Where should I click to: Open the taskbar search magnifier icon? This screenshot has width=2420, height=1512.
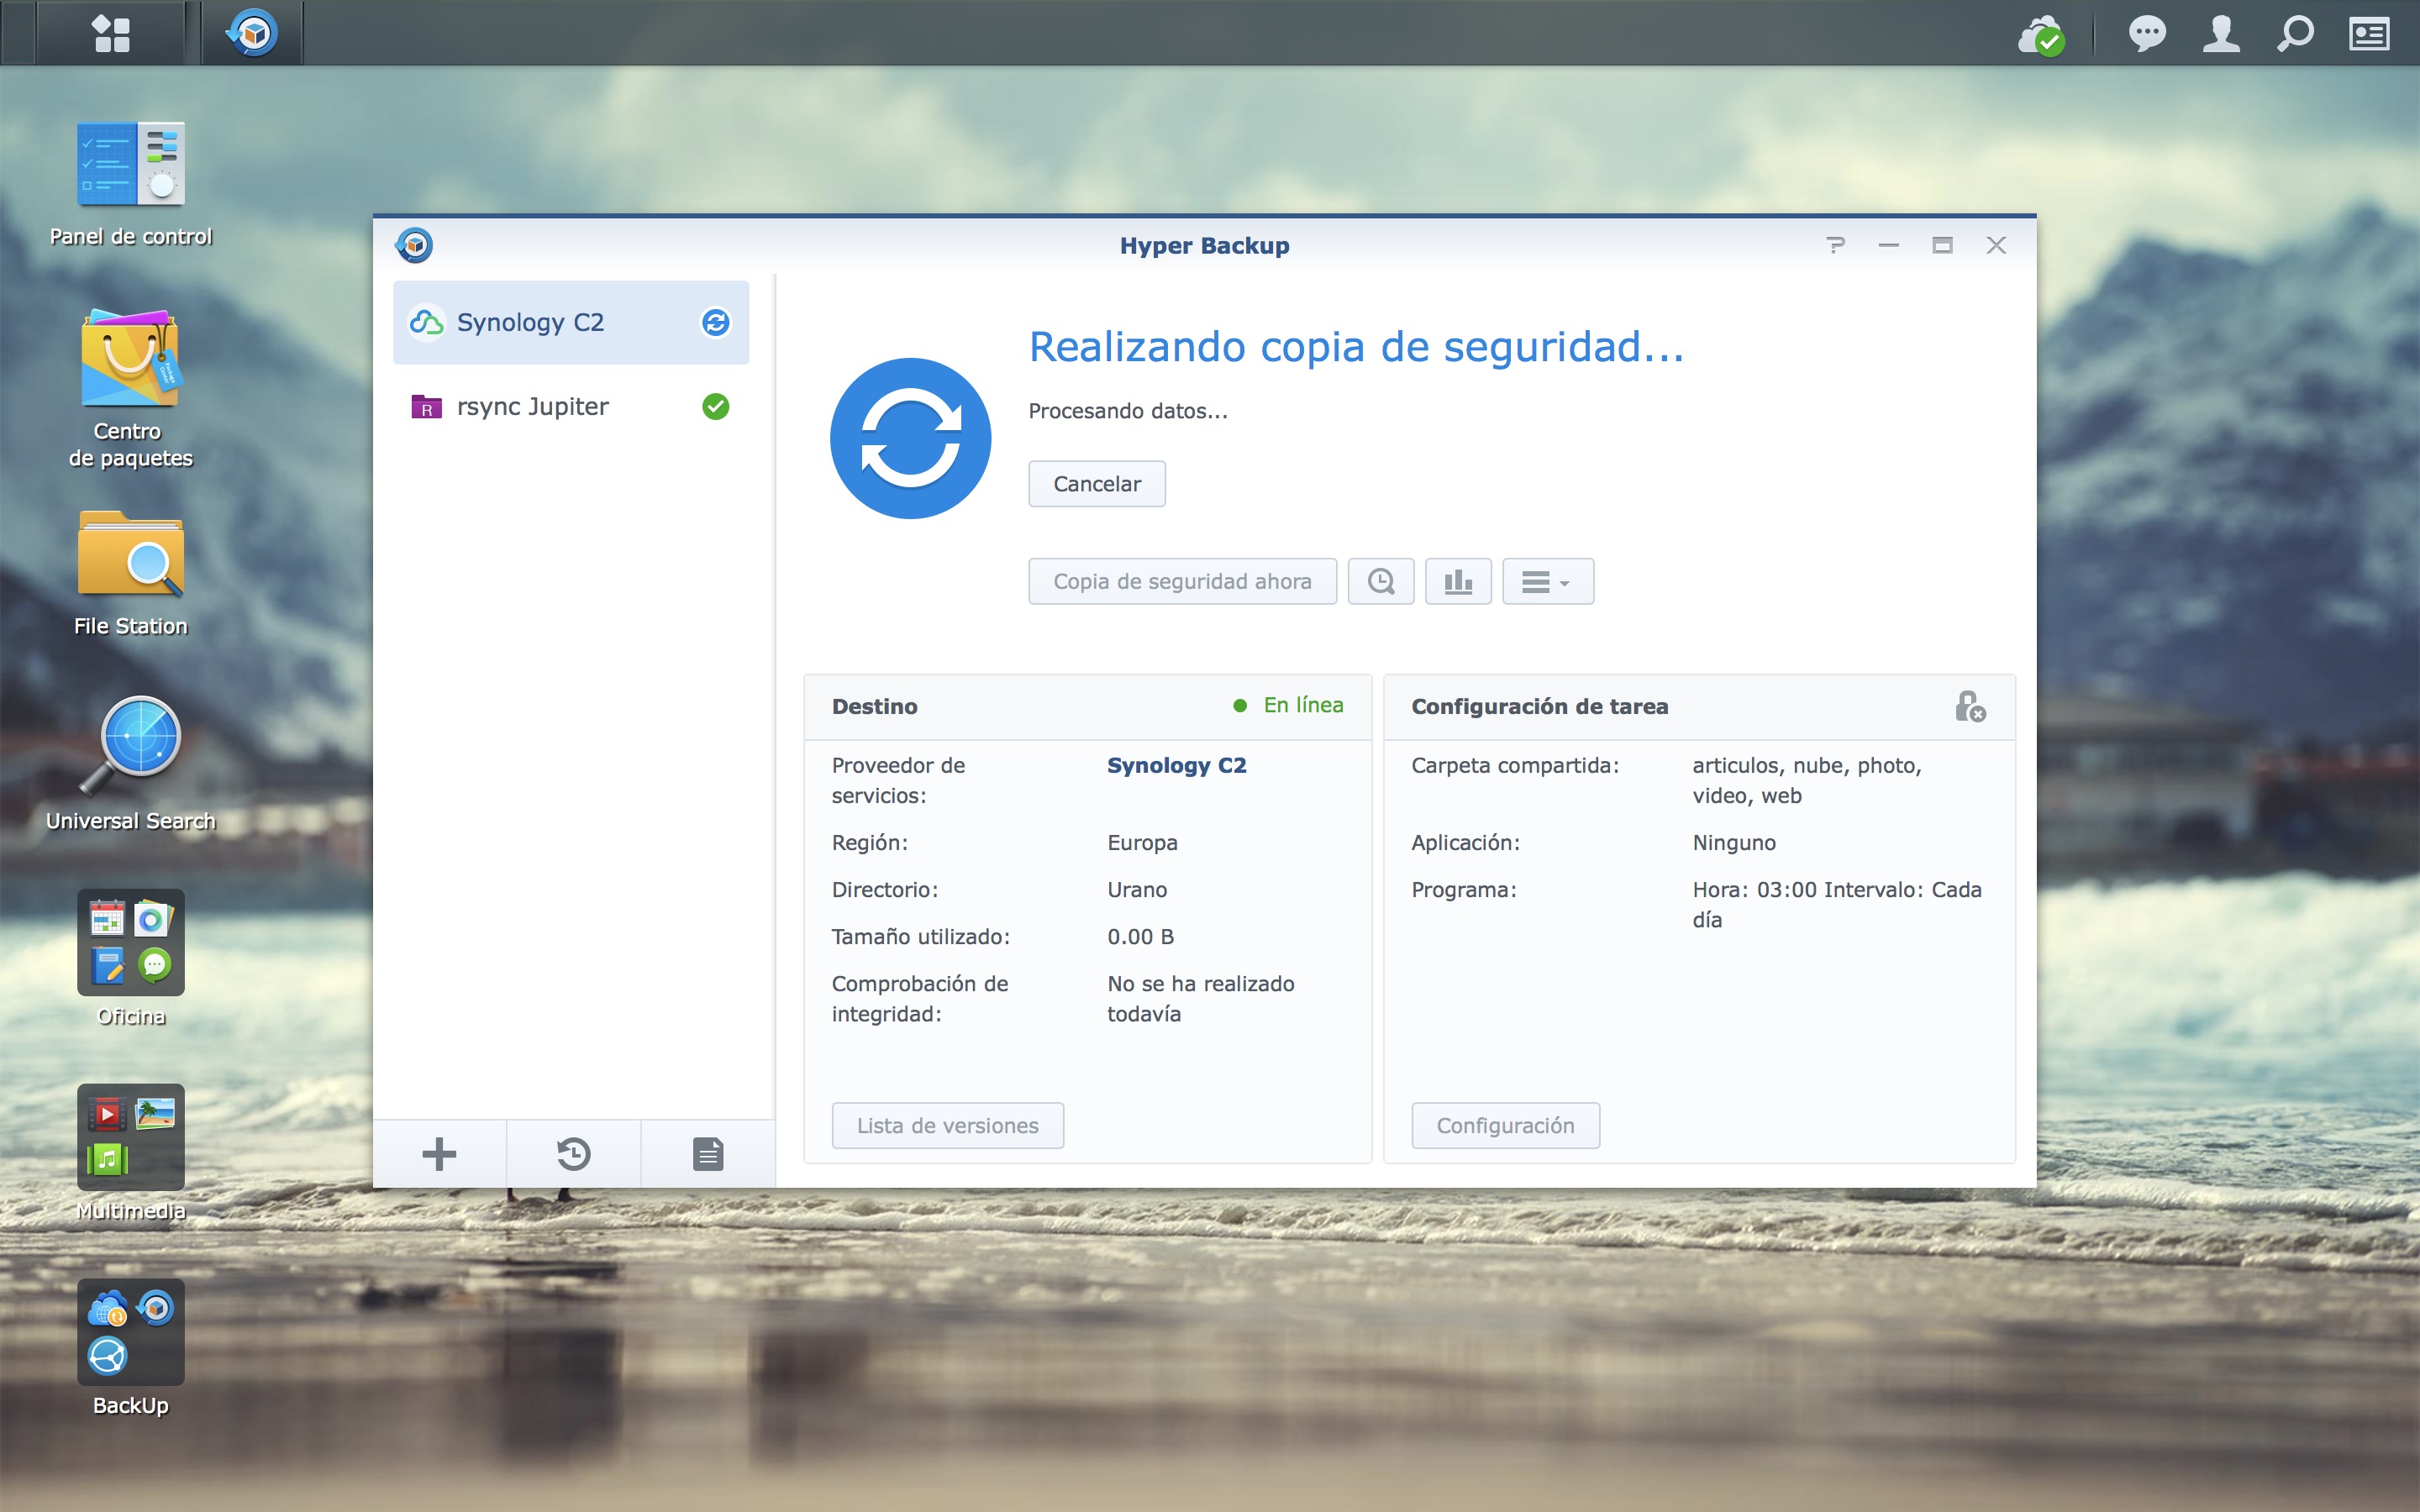(x=2295, y=34)
